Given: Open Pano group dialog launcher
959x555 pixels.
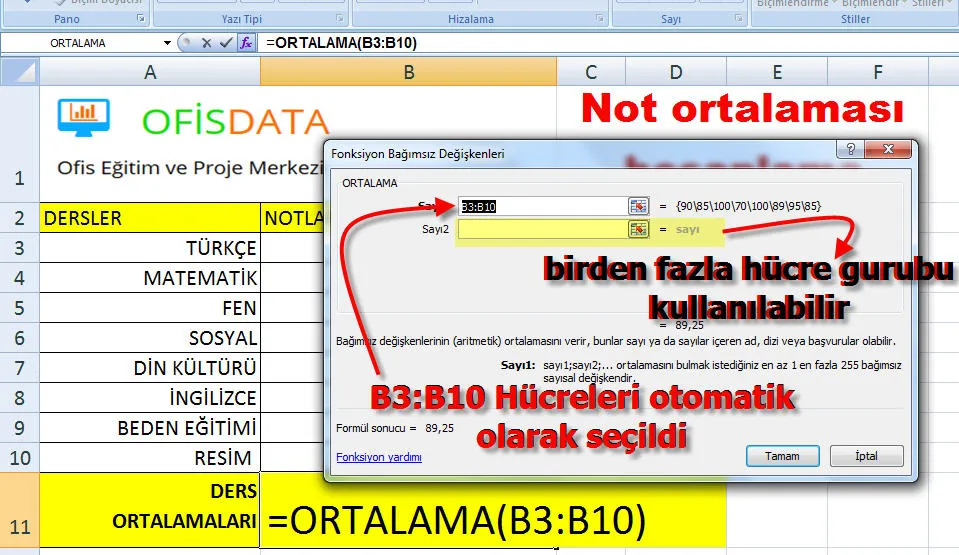Looking at the screenshot, I should pos(140,19).
